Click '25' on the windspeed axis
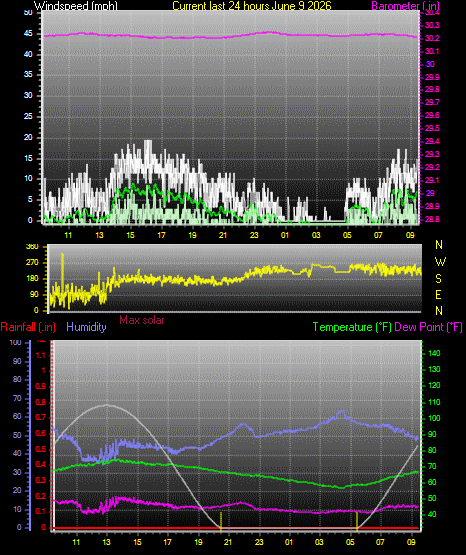The image size is (466, 555). (28, 116)
